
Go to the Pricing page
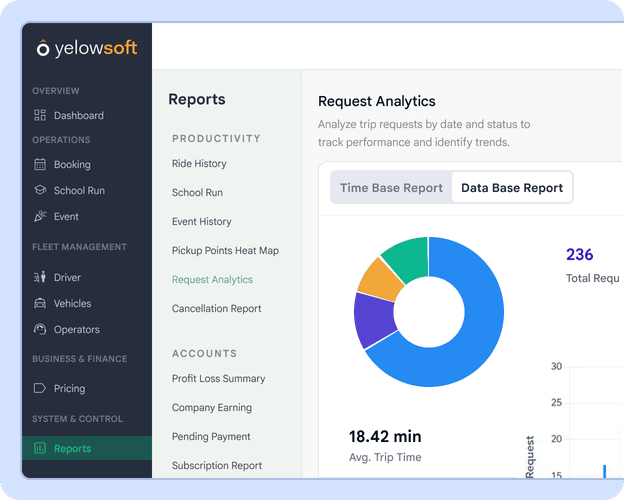click(x=69, y=388)
